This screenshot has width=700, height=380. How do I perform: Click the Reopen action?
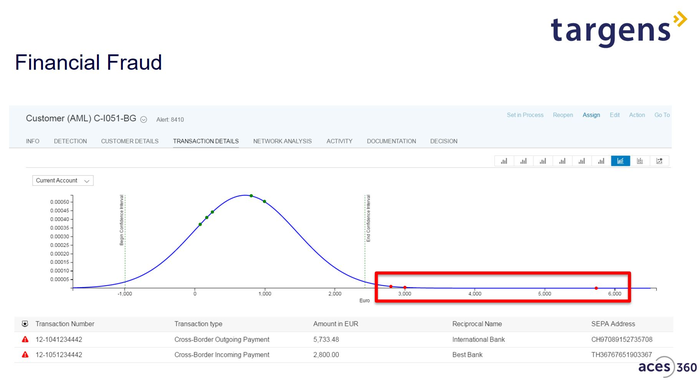(x=563, y=115)
